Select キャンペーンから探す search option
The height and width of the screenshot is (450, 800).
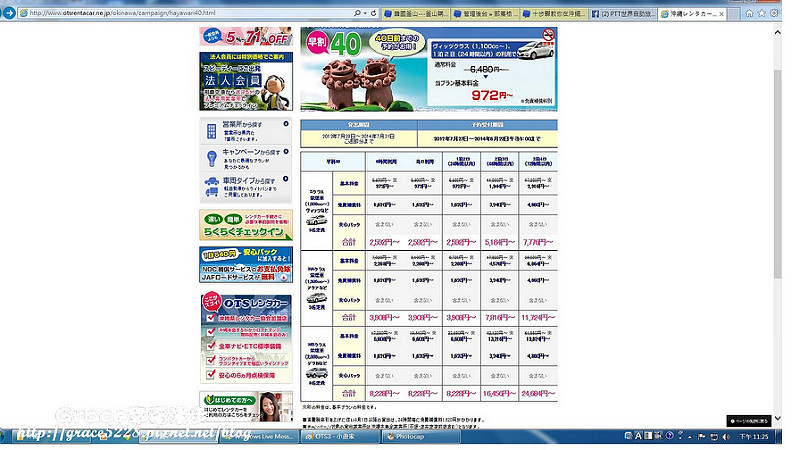click(x=246, y=159)
